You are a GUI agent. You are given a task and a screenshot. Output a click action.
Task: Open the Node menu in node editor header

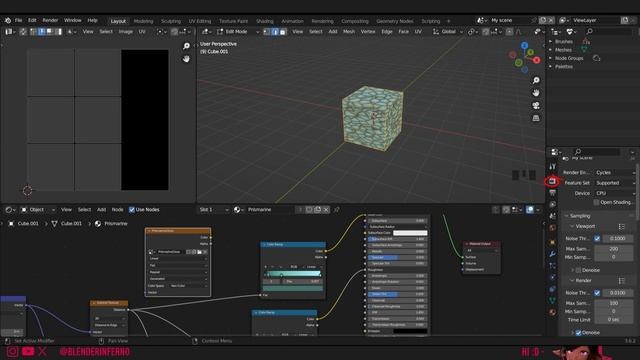click(117, 209)
